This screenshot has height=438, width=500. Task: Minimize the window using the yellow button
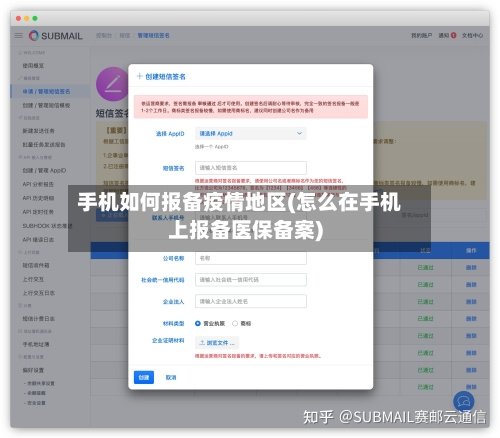[27, 18]
